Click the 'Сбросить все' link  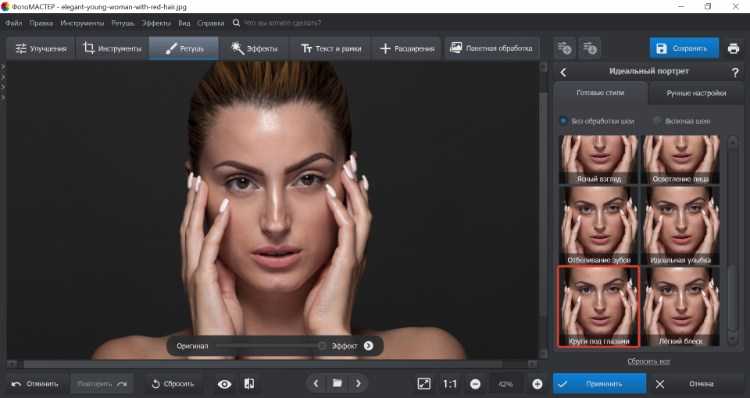[649, 362]
